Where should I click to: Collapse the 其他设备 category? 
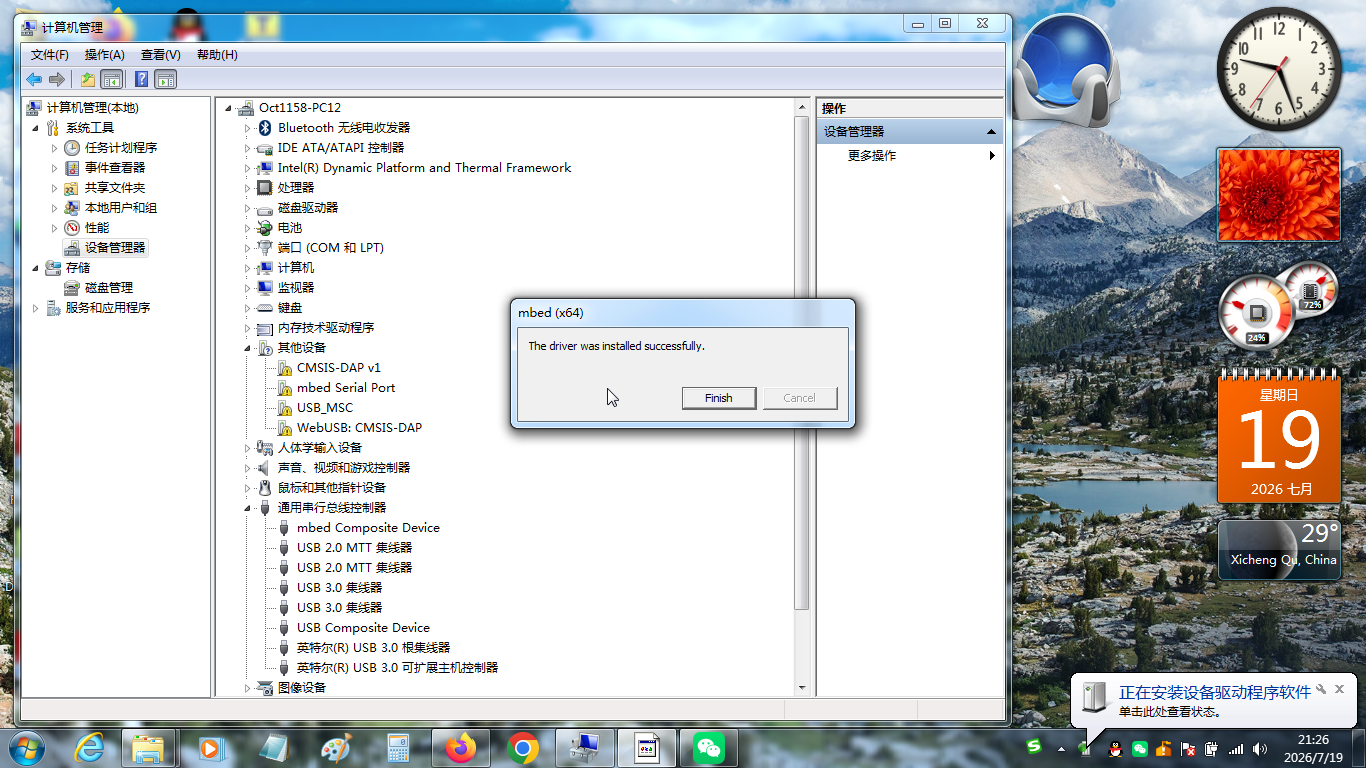(248, 348)
